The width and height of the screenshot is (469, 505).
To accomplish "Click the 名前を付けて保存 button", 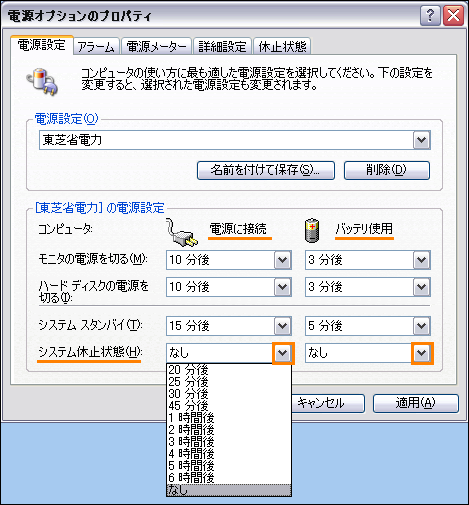I will click(x=266, y=170).
